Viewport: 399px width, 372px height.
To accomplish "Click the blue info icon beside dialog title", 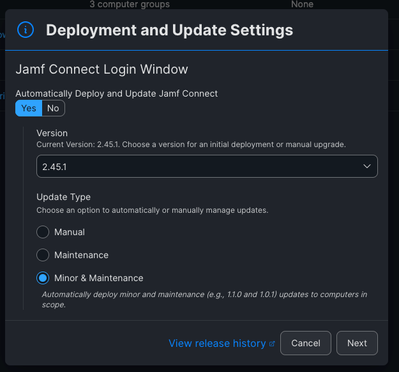I will (x=26, y=30).
